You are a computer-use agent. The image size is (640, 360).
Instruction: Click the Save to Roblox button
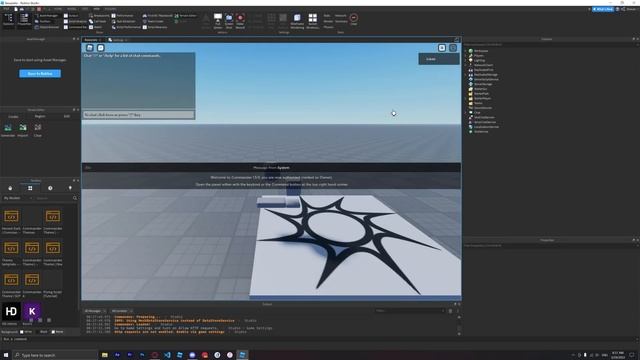[x=40, y=73]
